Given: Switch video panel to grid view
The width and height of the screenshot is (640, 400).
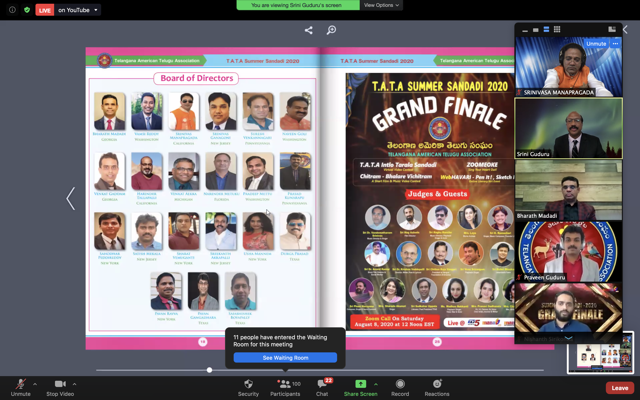Looking at the screenshot, I should tap(557, 29).
